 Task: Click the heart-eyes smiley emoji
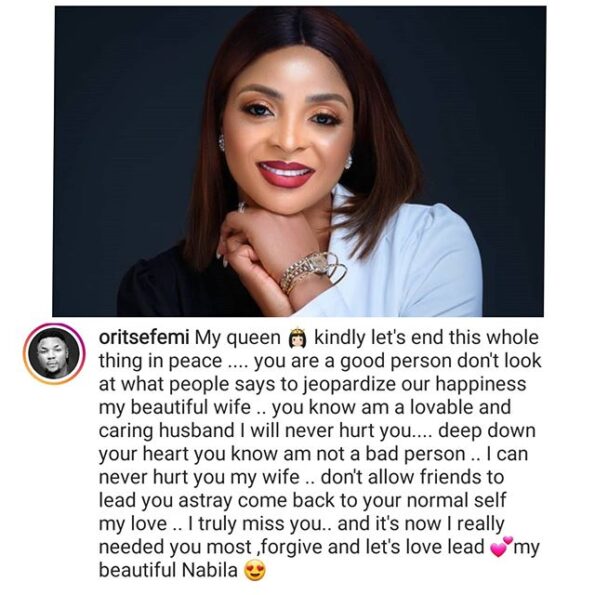(255, 571)
